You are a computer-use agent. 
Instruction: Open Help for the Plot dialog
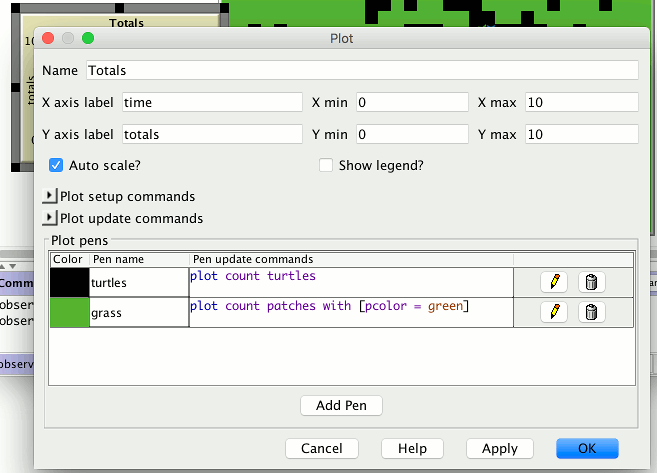(x=412, y=448)
